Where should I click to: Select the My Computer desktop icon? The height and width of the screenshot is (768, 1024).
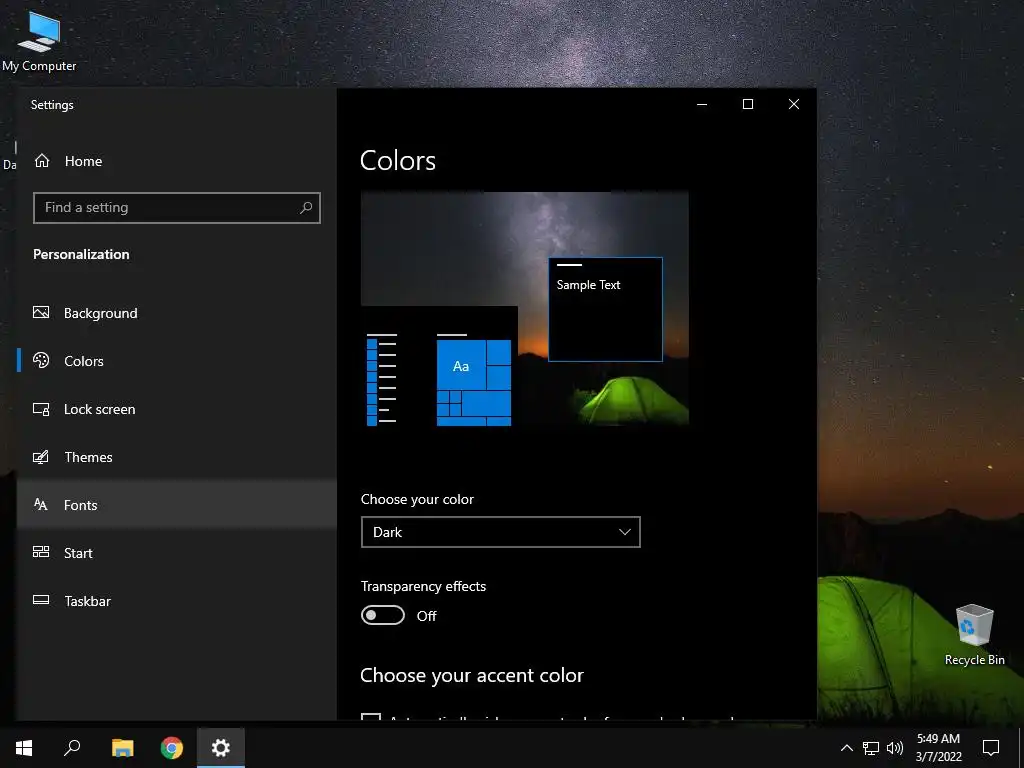coord(39,42)
